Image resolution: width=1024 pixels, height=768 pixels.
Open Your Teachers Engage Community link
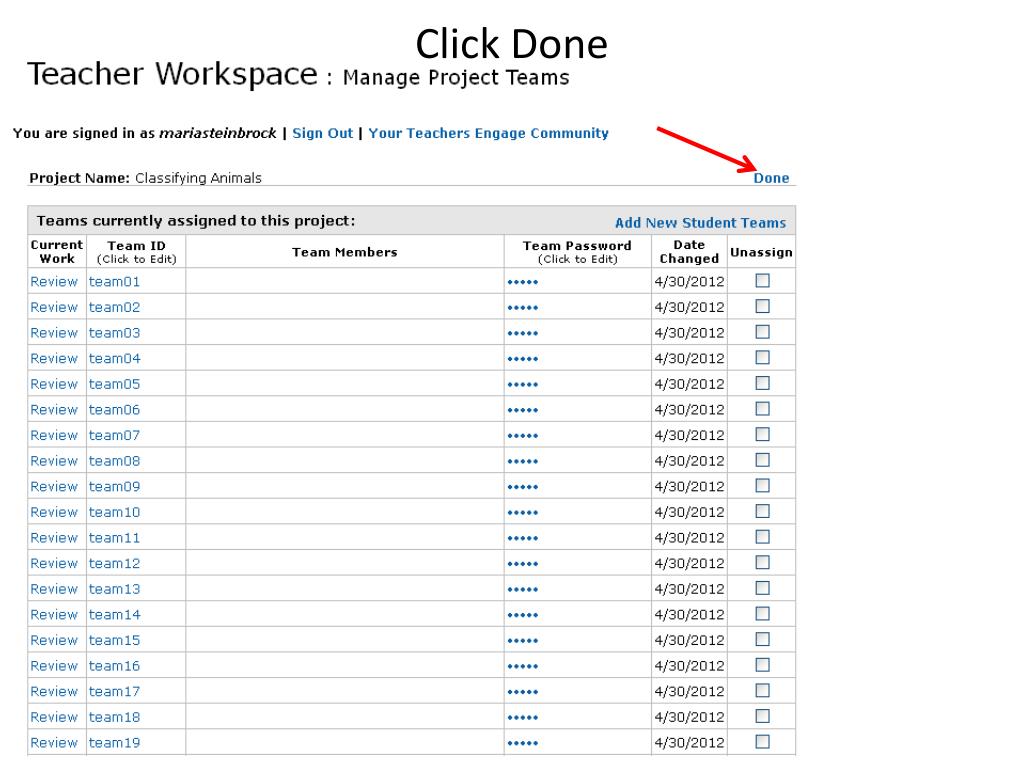click(x=488, y=133)
